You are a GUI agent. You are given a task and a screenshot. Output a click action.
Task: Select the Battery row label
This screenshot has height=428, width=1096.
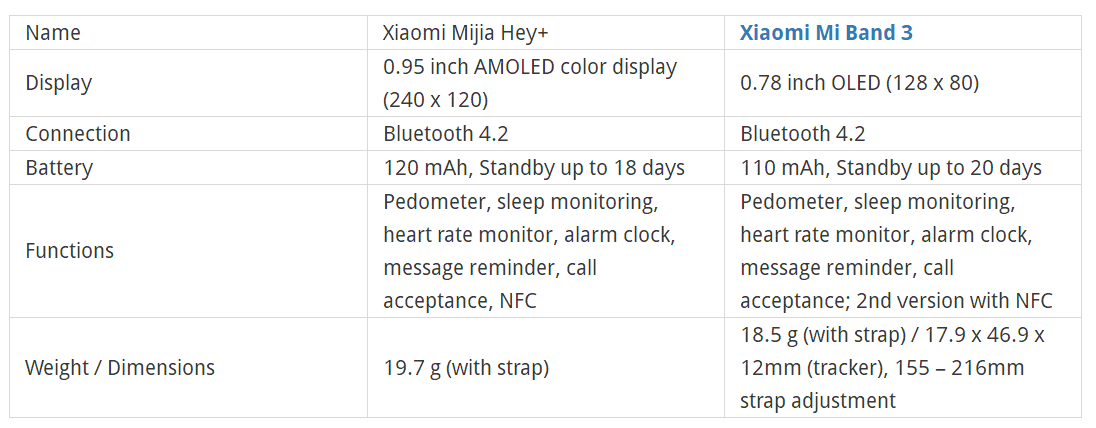(58, 168)
